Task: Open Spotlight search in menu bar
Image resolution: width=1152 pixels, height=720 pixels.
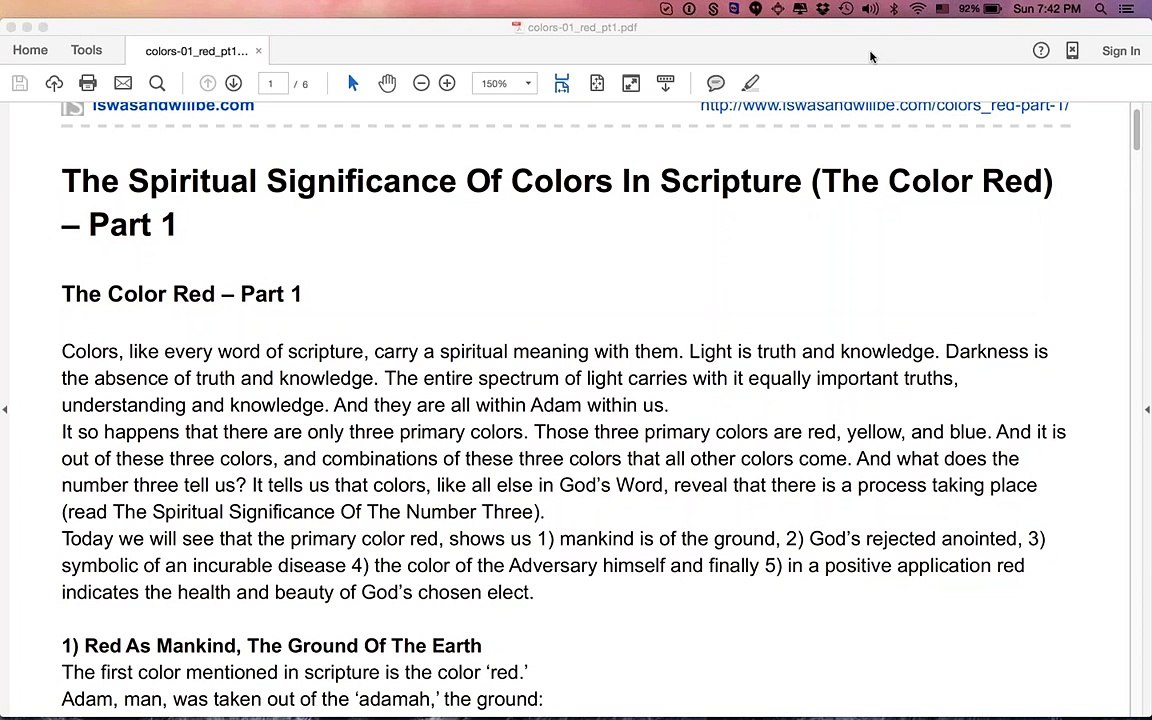Action: pyautogui.click(x=1101, y=9)
